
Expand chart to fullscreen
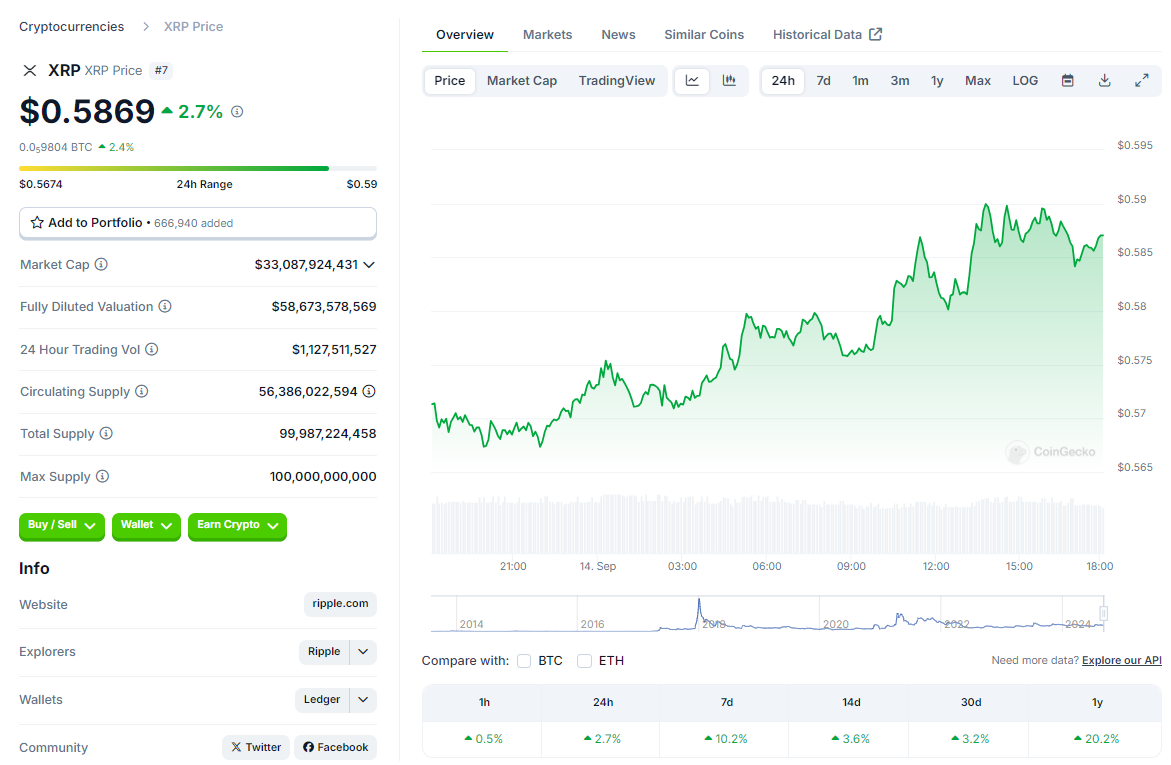(x=1142, y=81)
